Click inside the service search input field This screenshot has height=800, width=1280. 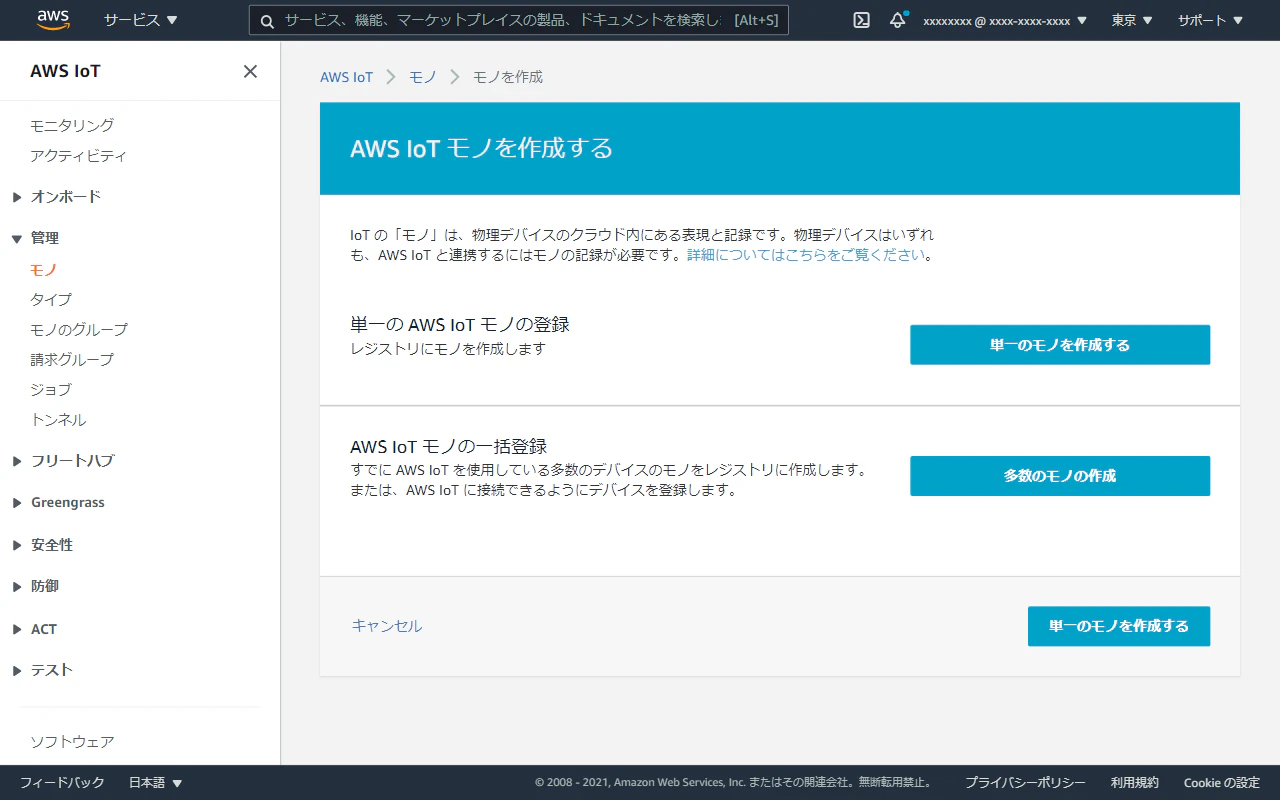click(500, 19)
